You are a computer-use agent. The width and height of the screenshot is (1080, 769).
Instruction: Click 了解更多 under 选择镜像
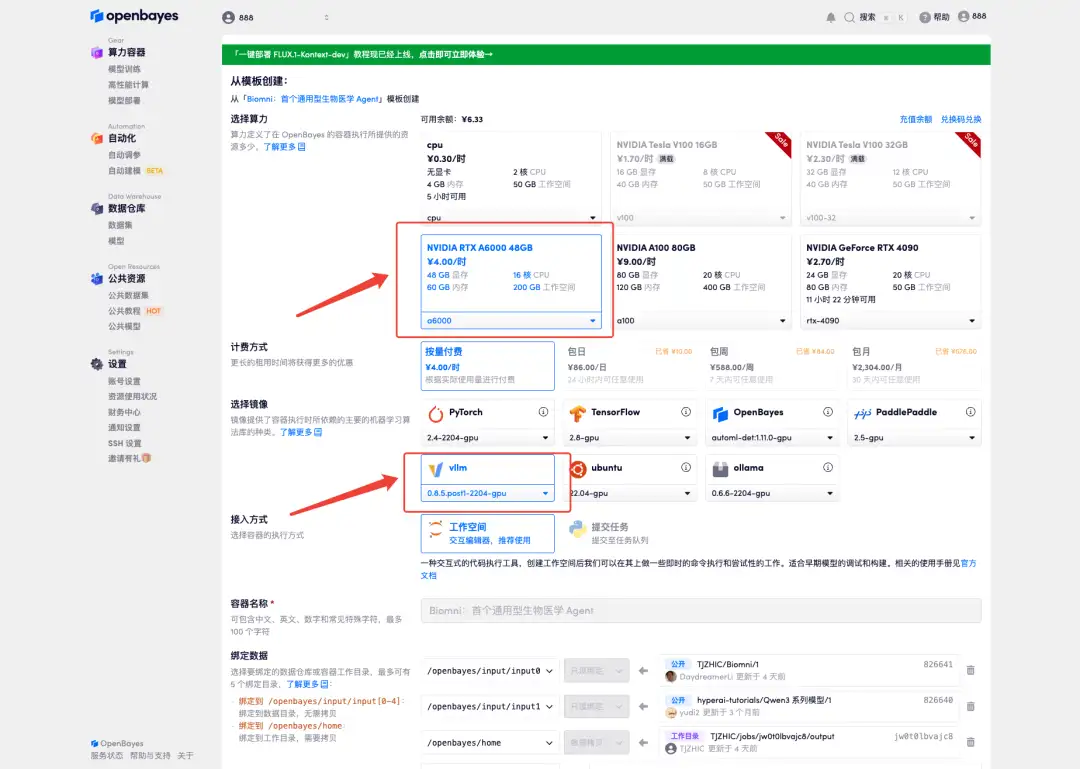tap(300, 432)
